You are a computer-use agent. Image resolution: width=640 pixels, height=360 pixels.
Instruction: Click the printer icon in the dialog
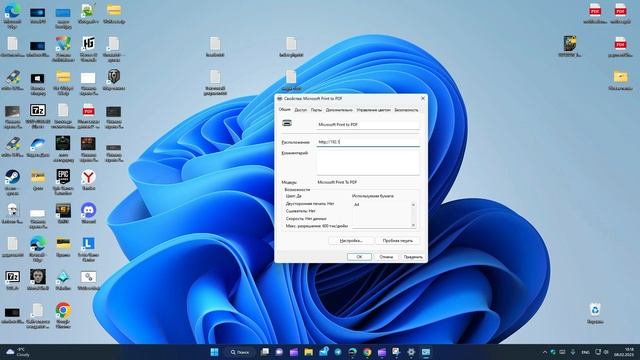coord(287,123)
